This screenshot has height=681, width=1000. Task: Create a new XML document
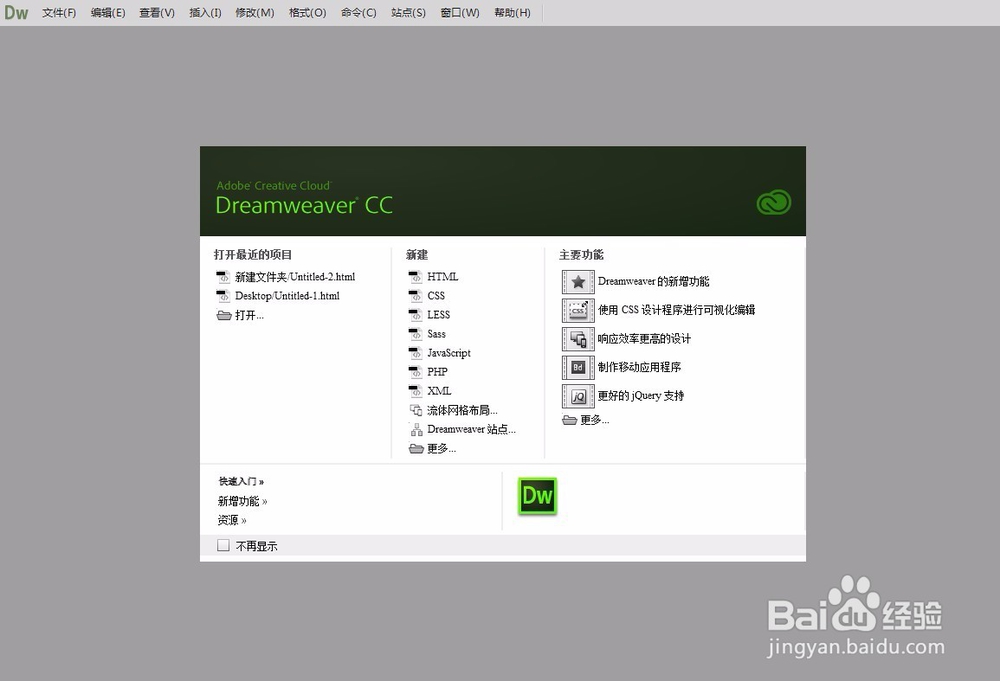click(x=439, y=391)
